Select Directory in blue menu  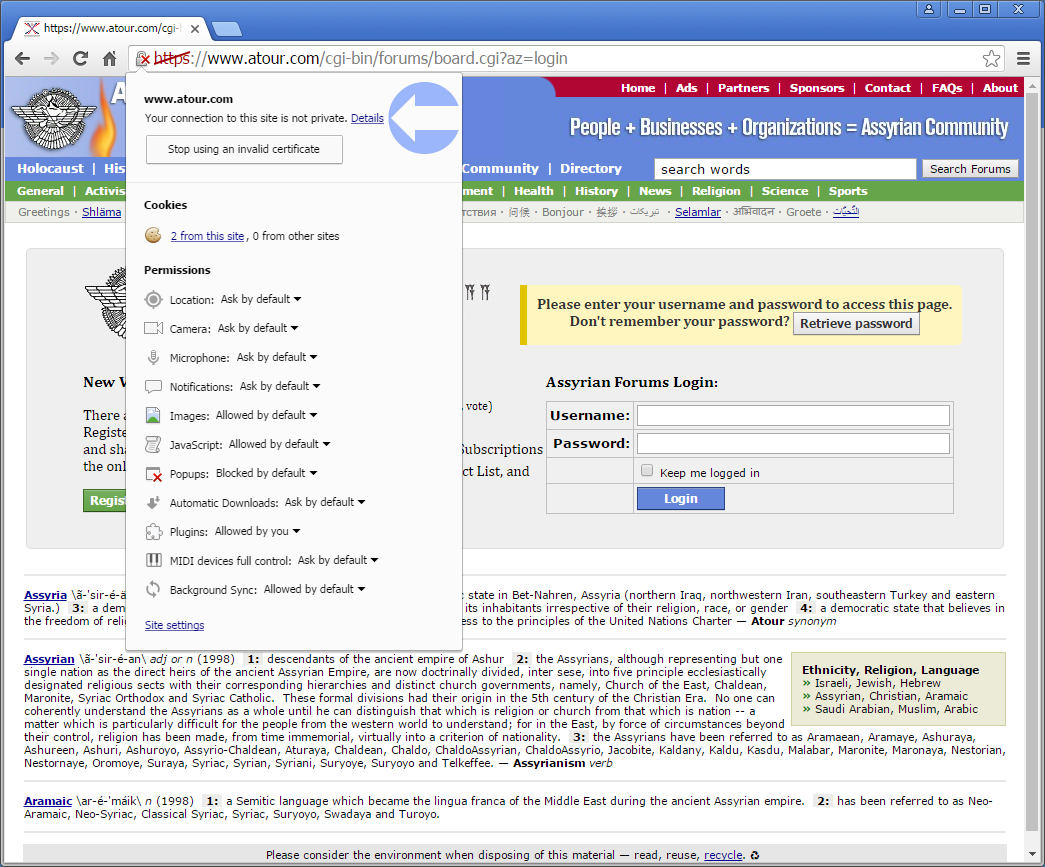coord(590,169)
